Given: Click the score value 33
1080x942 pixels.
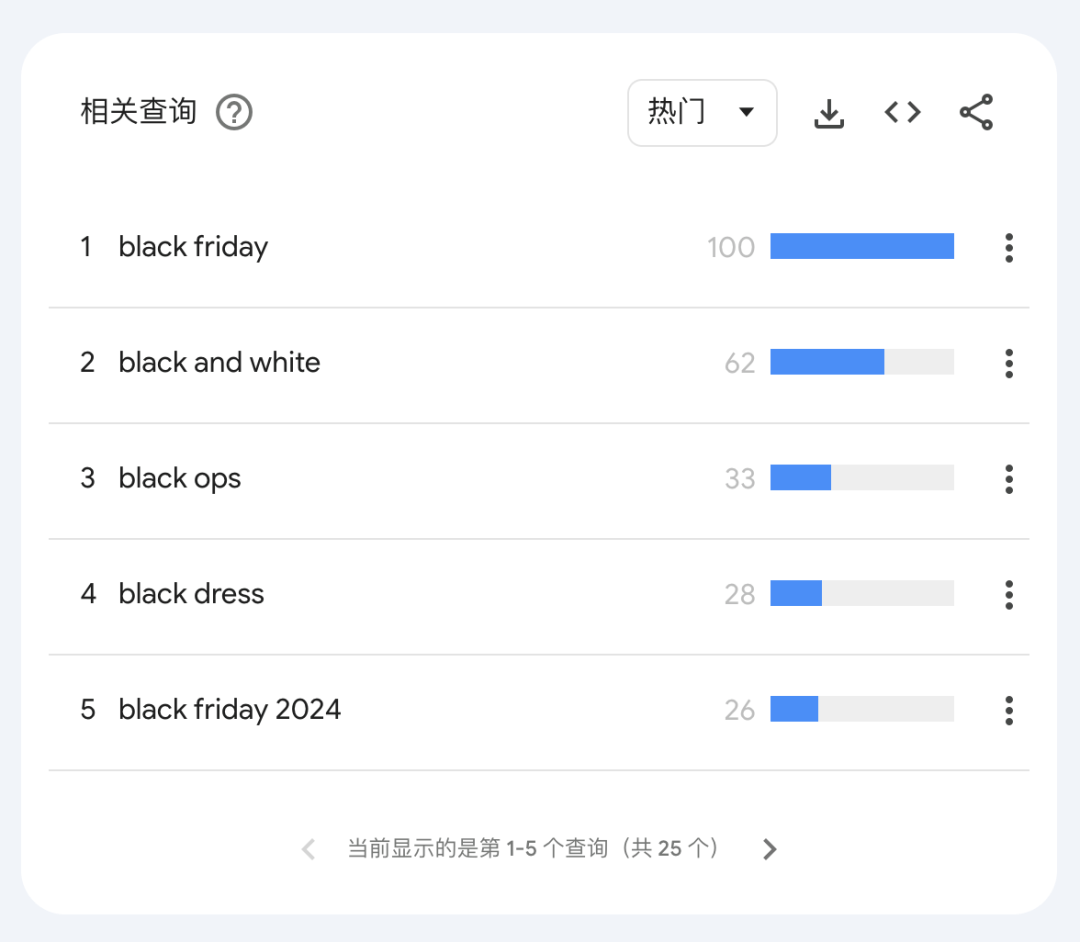Looking at the screenshot, I should tap(740, 479).
